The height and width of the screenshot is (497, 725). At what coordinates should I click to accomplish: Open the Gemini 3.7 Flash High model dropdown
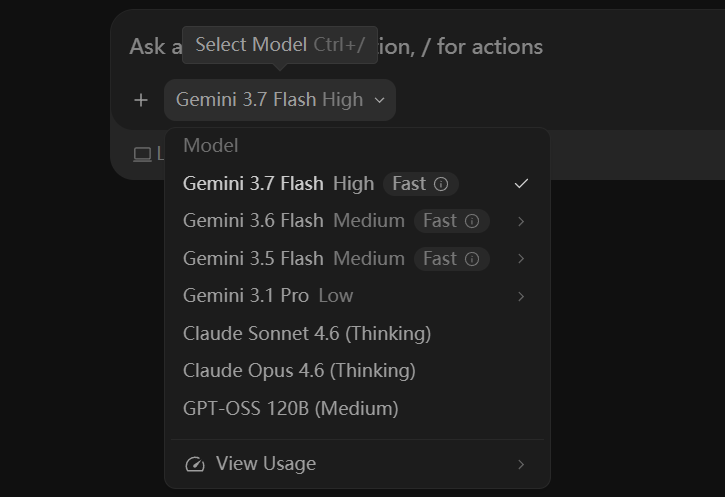pos(280,100)
